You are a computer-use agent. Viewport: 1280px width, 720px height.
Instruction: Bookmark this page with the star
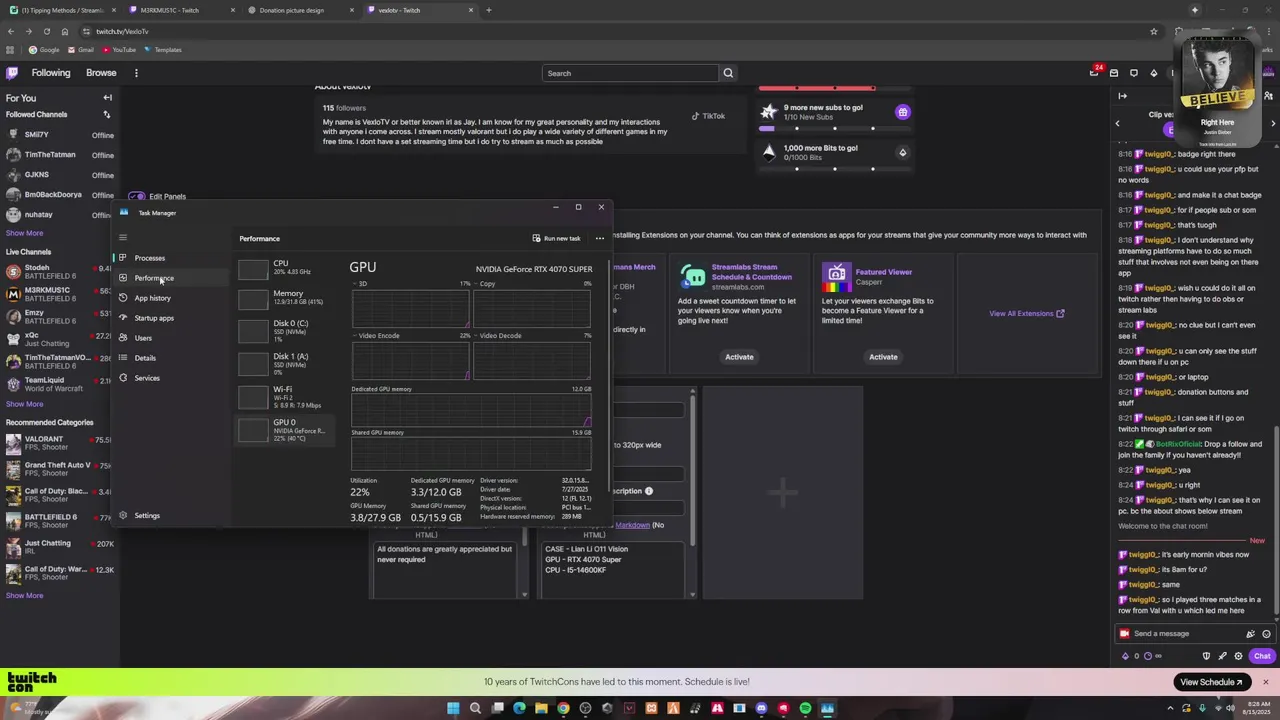[1153, 32]
